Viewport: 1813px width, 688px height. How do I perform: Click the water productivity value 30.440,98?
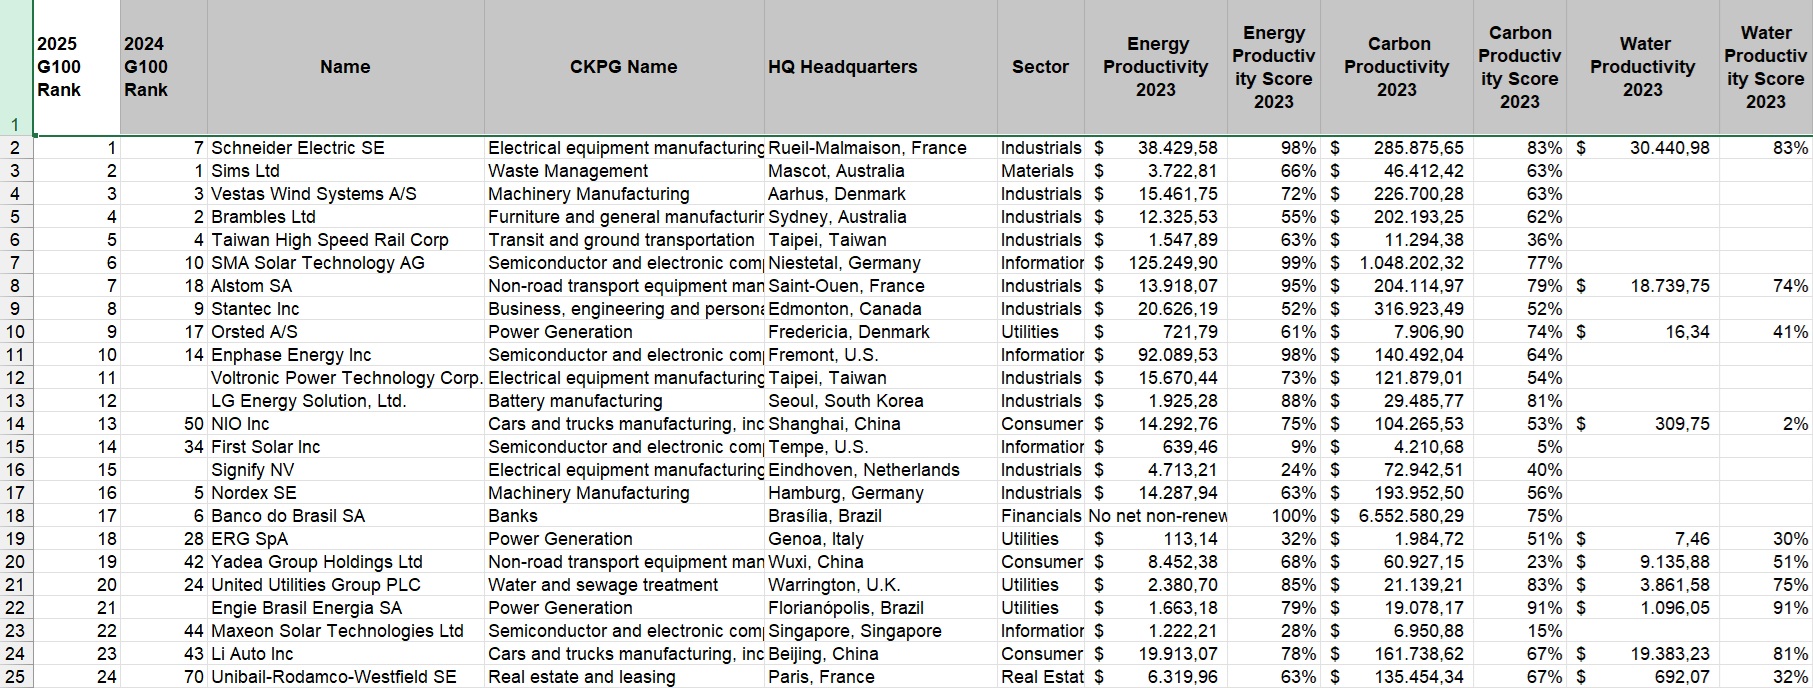coord(1643,148)
